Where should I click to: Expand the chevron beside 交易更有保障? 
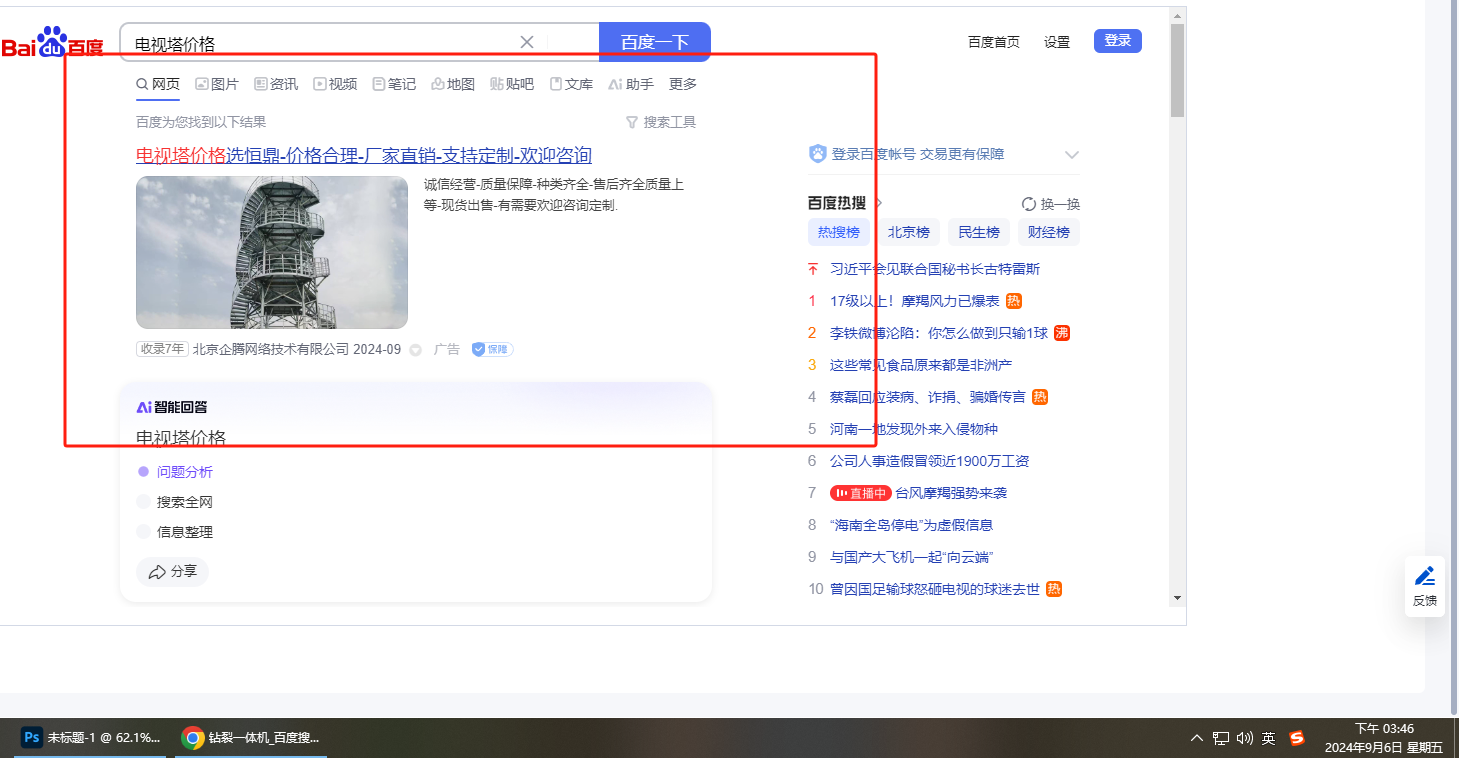pyautogui.click(x=1072, y=154)
